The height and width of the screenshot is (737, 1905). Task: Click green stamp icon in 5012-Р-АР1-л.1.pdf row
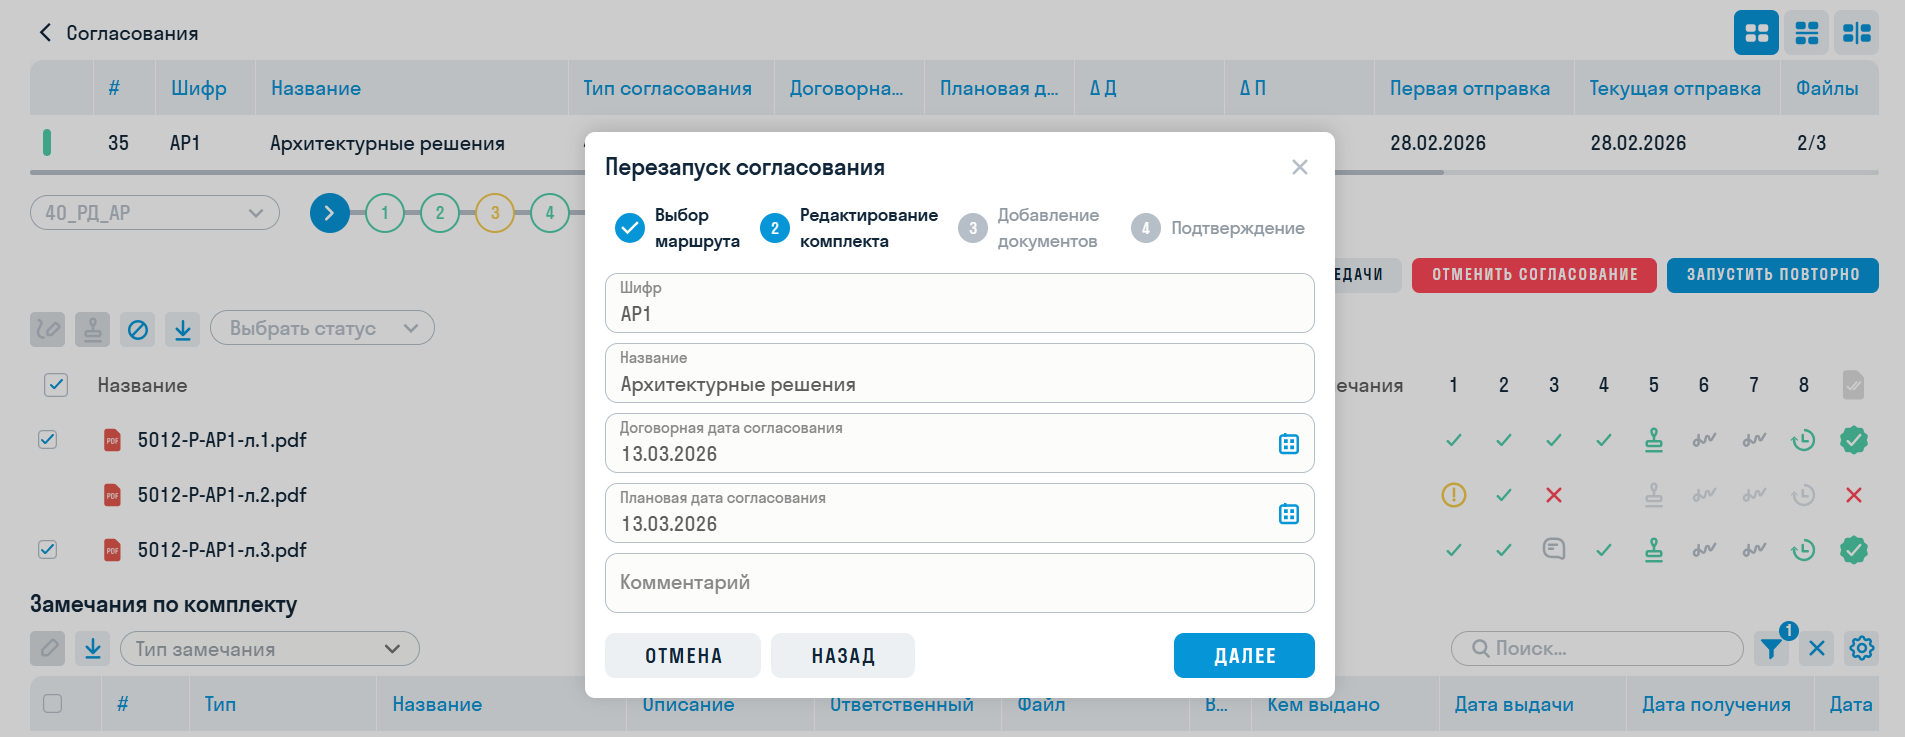1653,440
